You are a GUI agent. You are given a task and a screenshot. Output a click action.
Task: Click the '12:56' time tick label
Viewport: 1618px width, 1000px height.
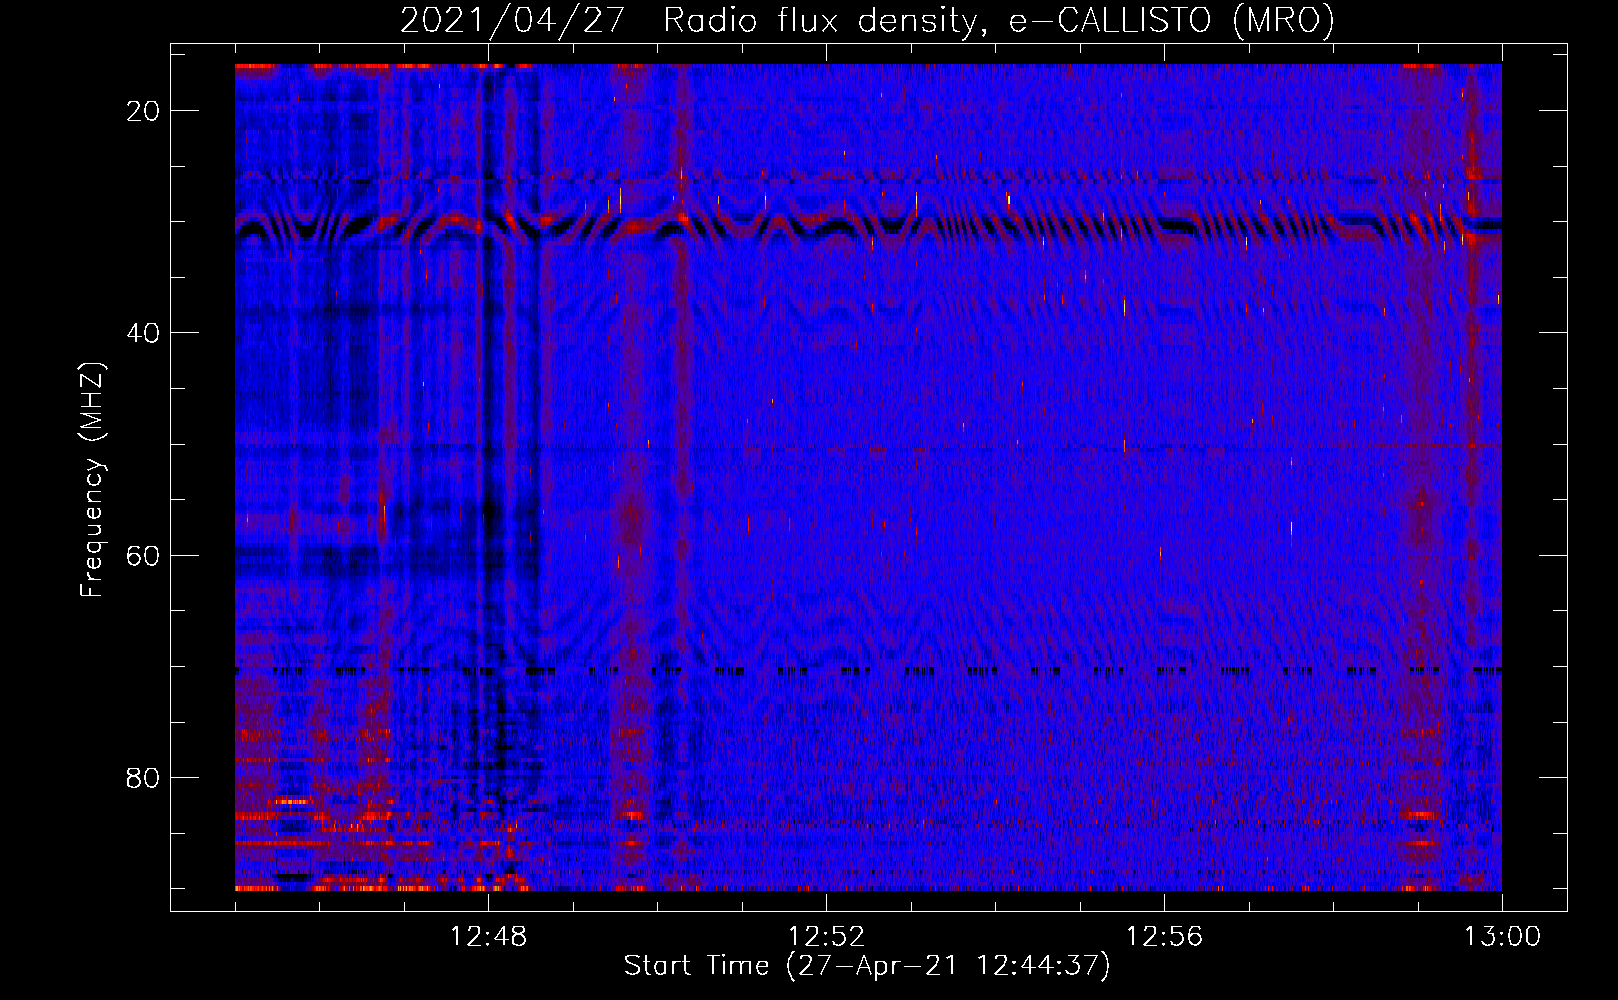pyautogui.click(x=1164, y=937)
